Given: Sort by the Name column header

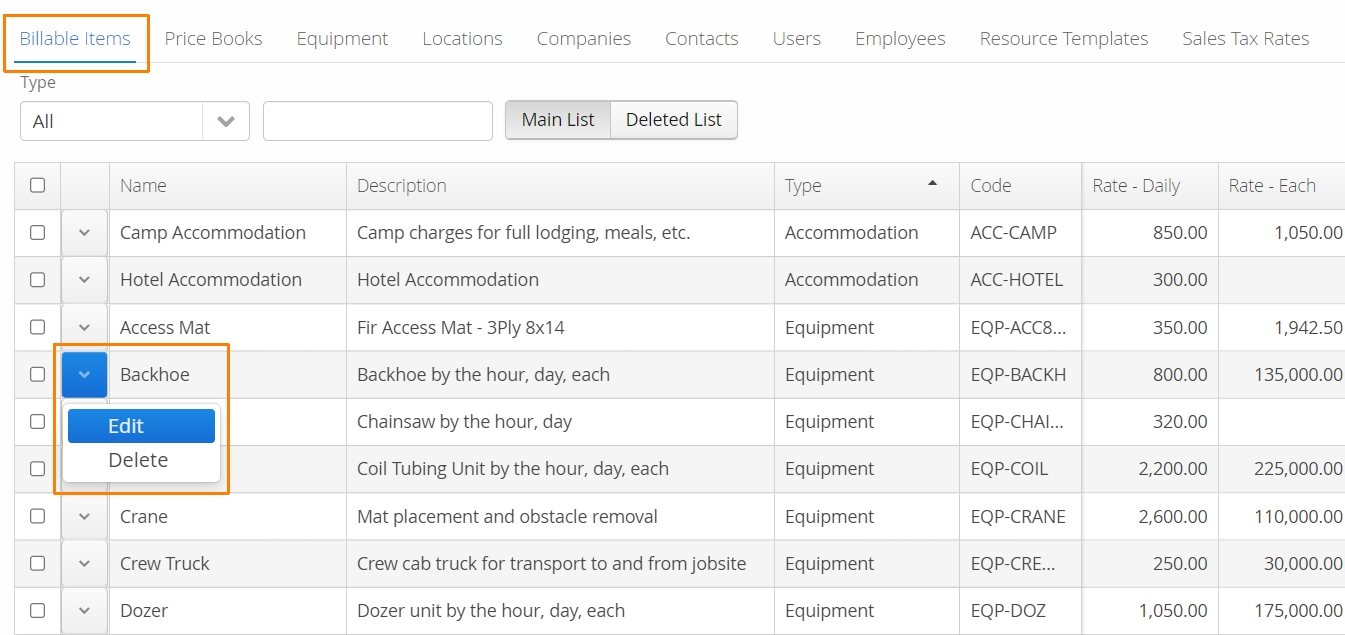Looking at the screenshot, I should pos(228,186).
